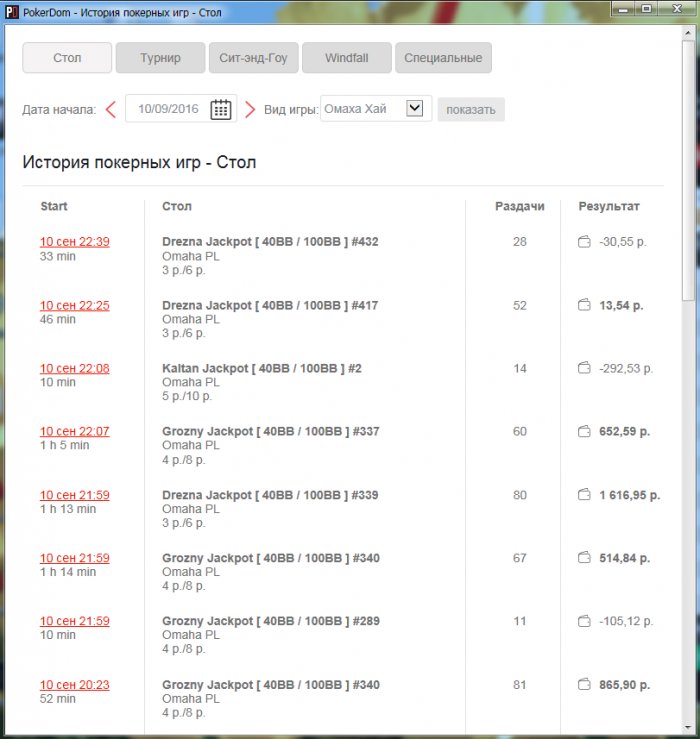This screenshot has height=739, width=700.
Task: Click wallet icon beside 865,90 р. result
Action: [584, 684]
